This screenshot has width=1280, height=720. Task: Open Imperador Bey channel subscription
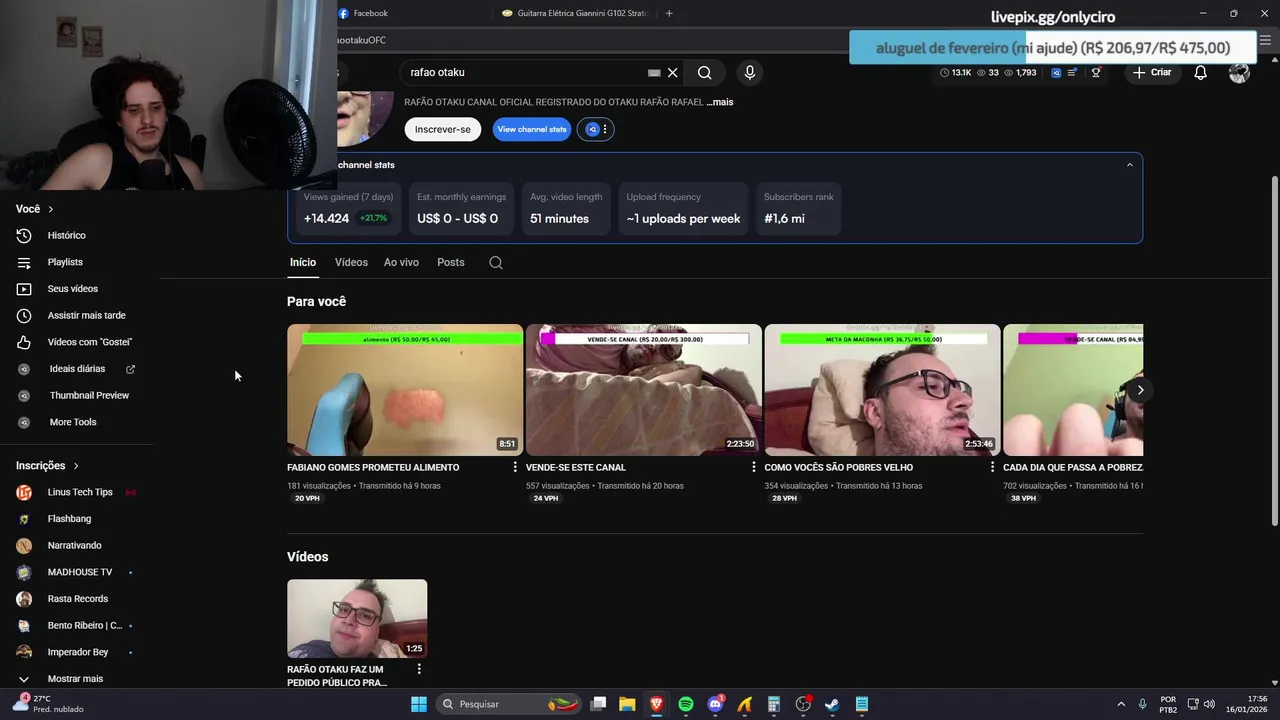coord(80,652)
